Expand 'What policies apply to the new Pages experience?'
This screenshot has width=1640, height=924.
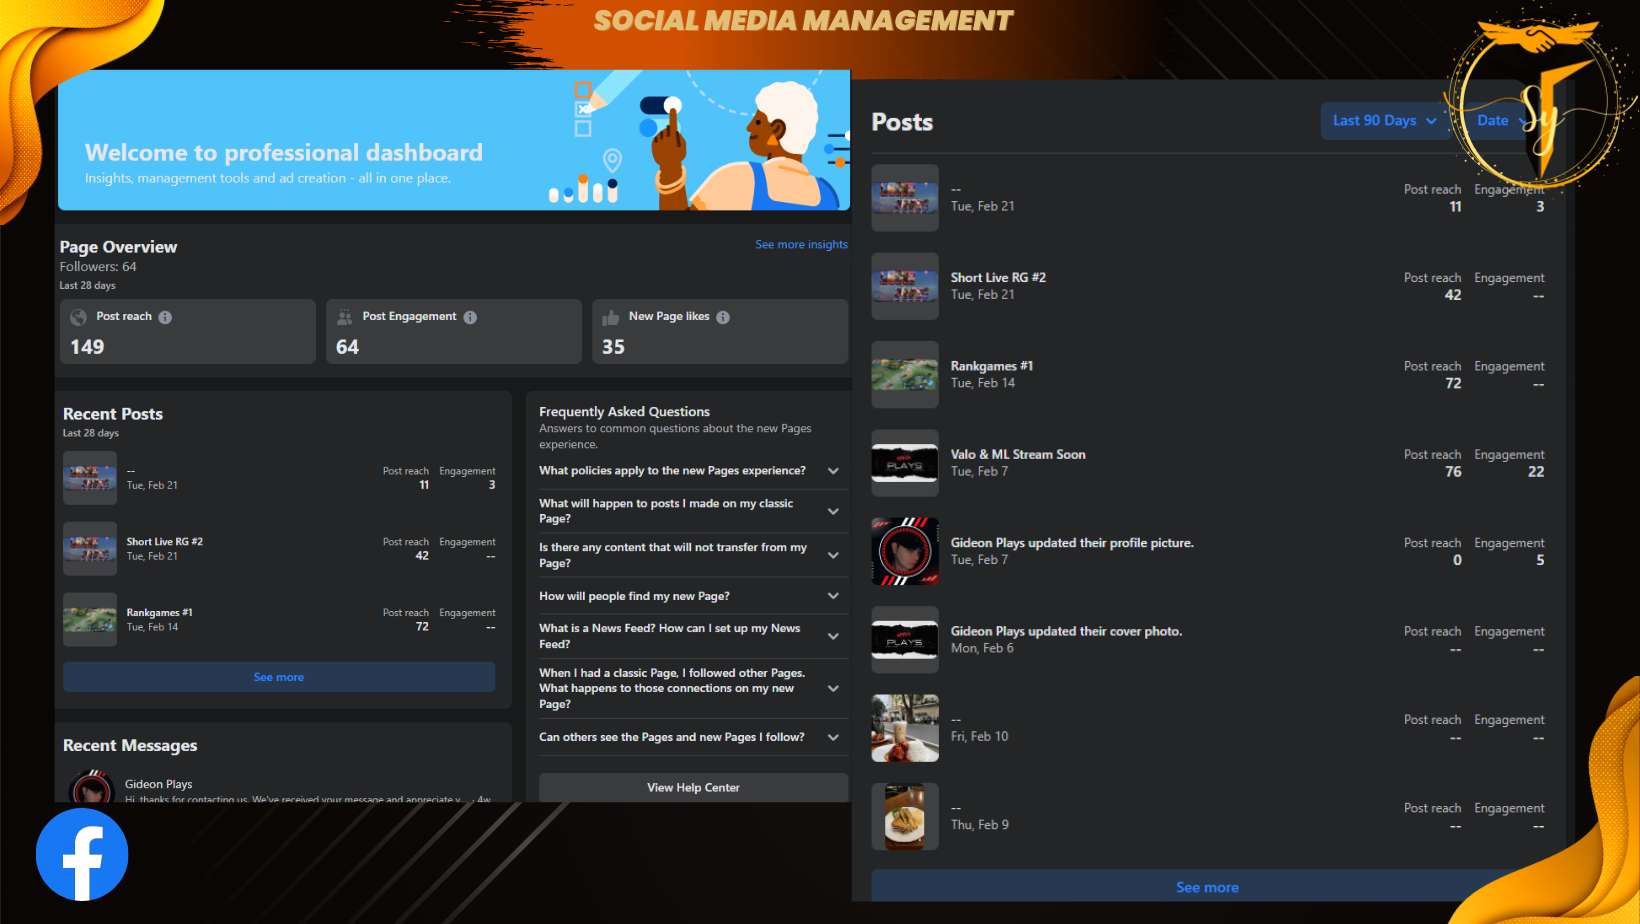[833, 471]
